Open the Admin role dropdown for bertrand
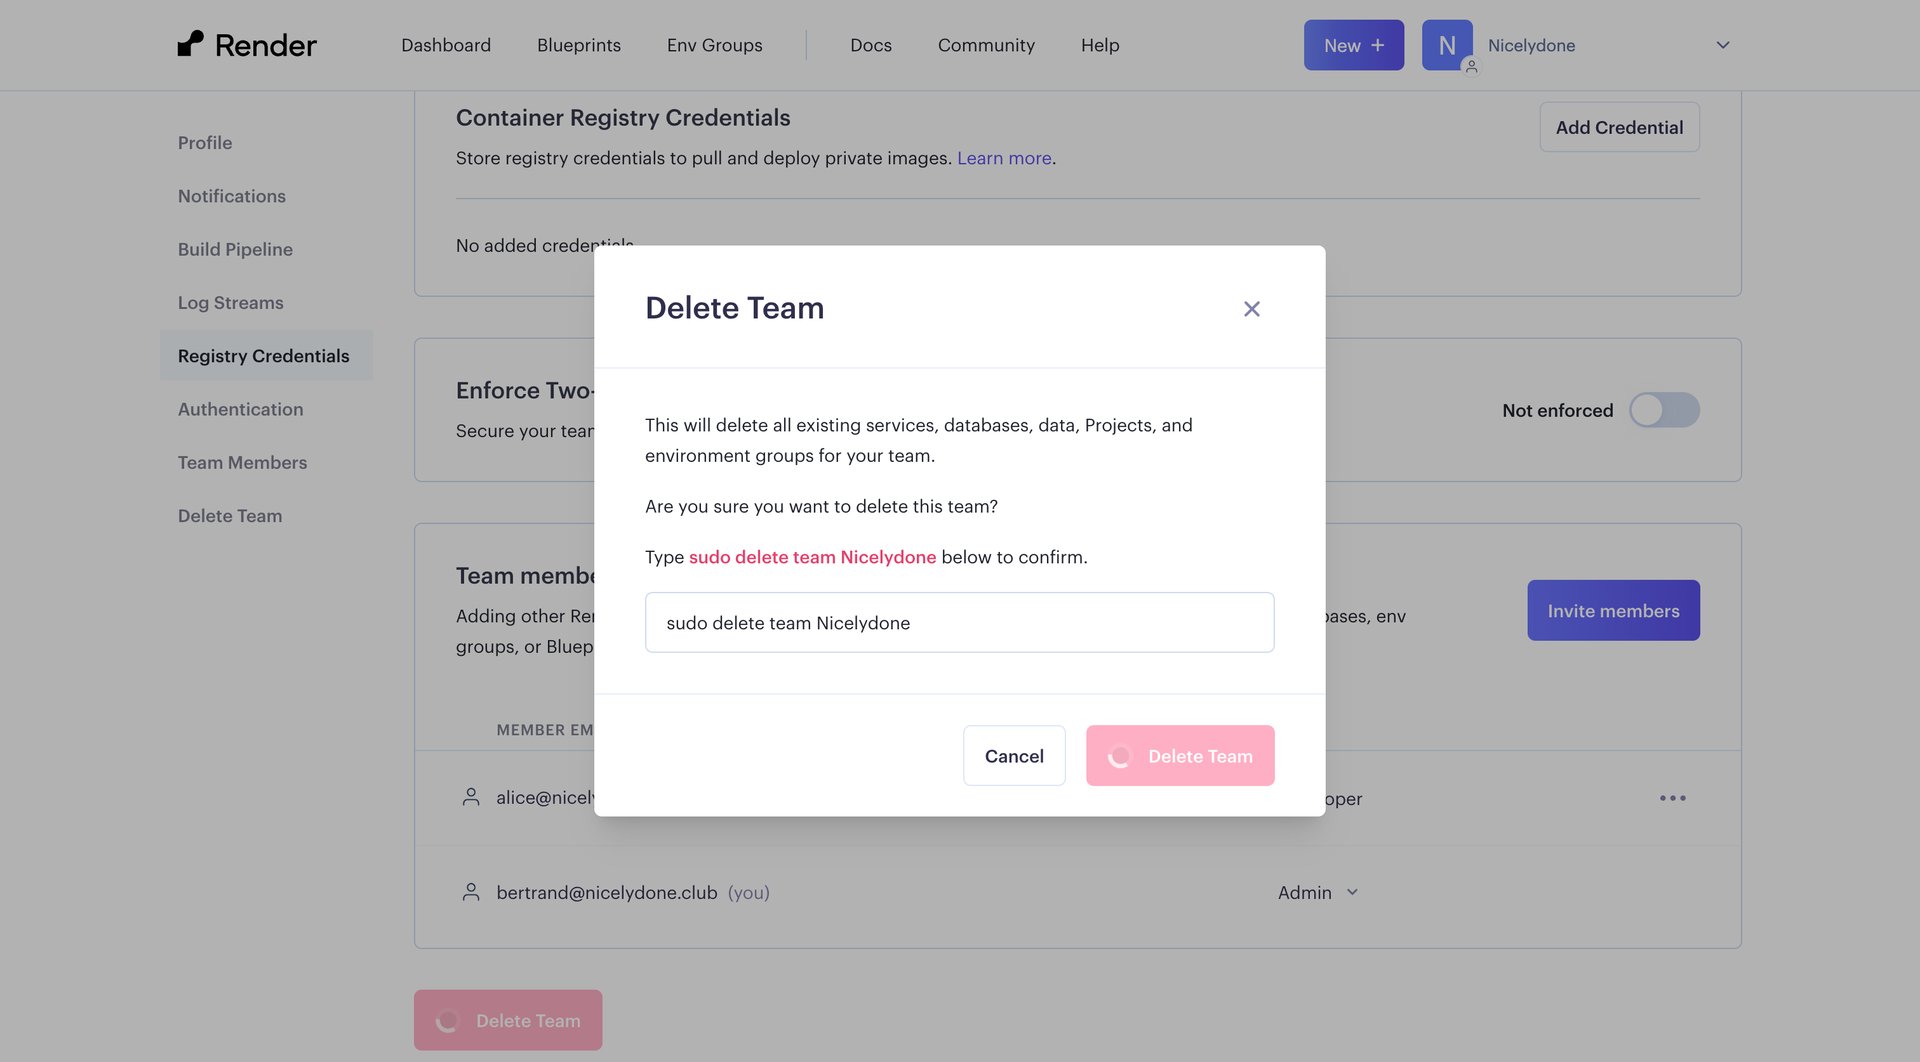1920x1062 pixels. 1317,891
